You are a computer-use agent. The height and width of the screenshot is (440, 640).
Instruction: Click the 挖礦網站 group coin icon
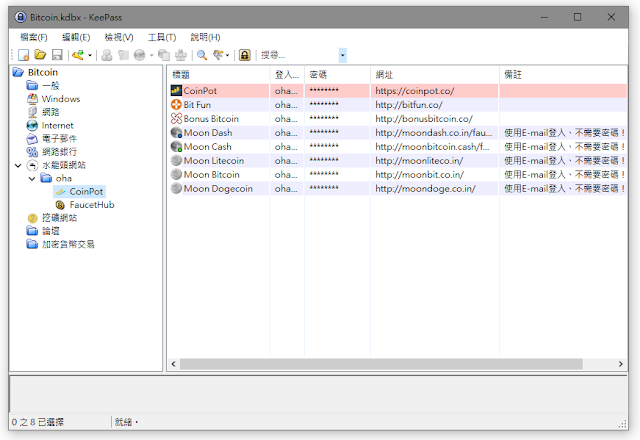32,218
